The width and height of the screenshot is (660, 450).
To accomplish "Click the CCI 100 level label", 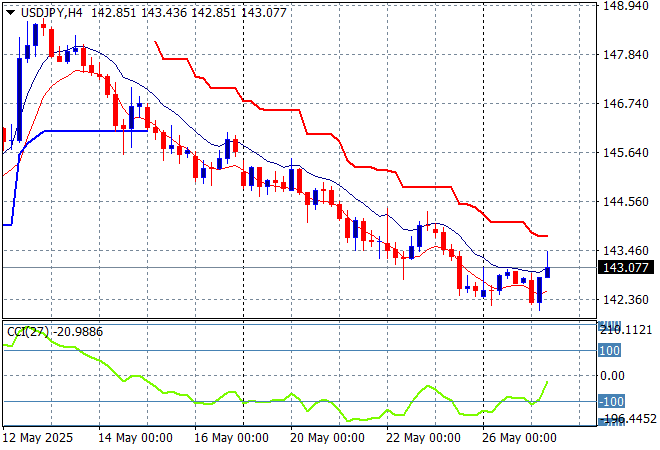I will click(x=609, y=350).
